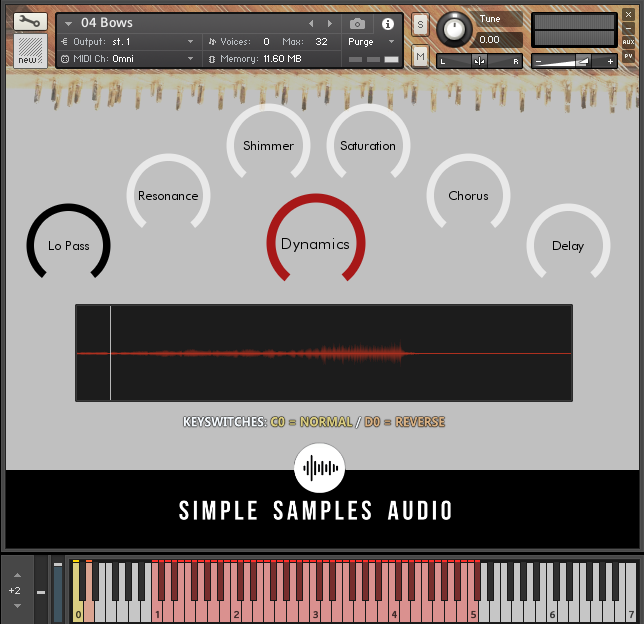Click the red key labeled 3
This screenshot has width=644, height=624.
(315, 612)
